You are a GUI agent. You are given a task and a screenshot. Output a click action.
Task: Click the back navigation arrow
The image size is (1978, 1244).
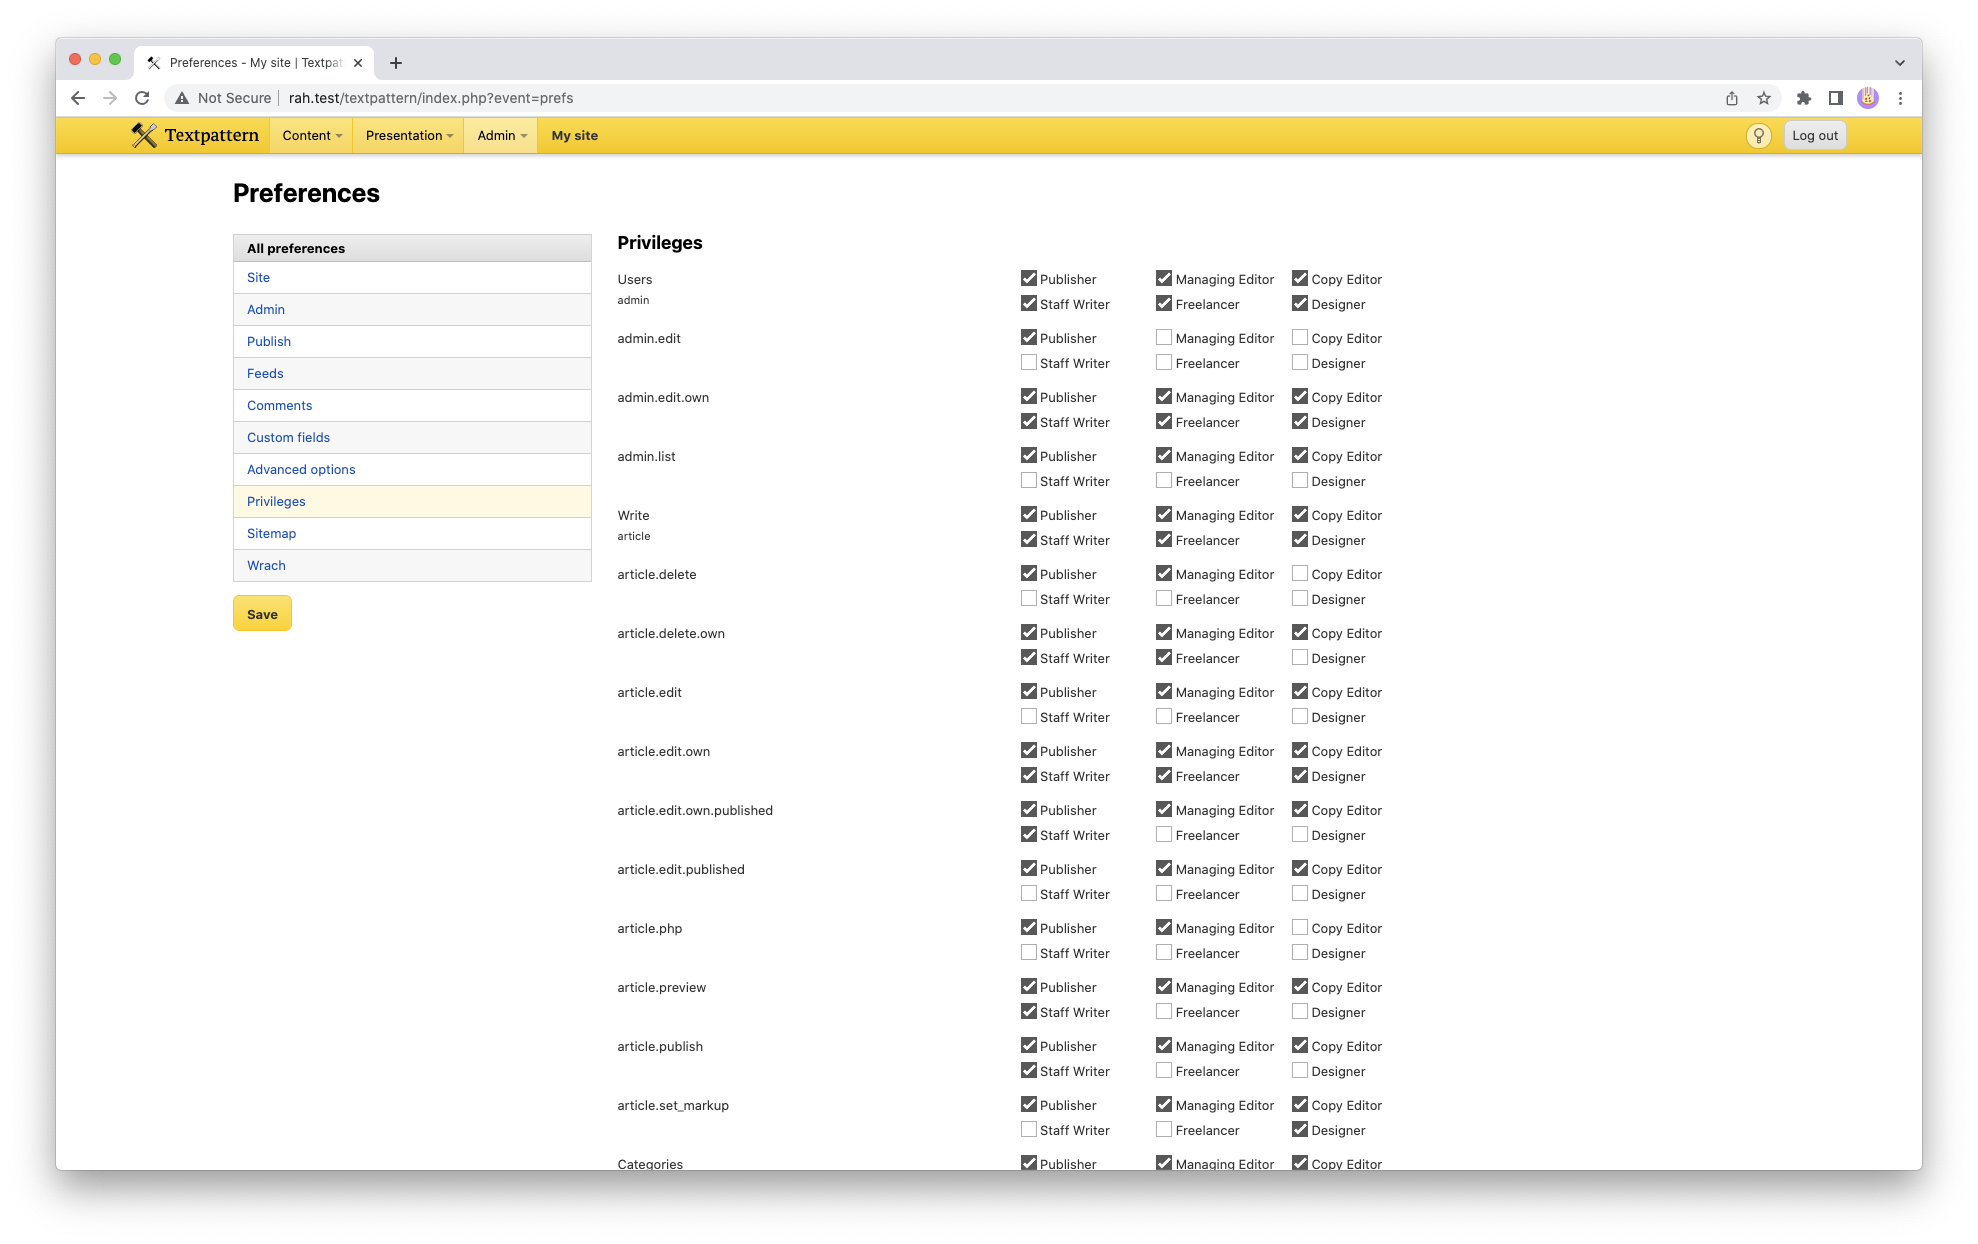tap(78, 98)
